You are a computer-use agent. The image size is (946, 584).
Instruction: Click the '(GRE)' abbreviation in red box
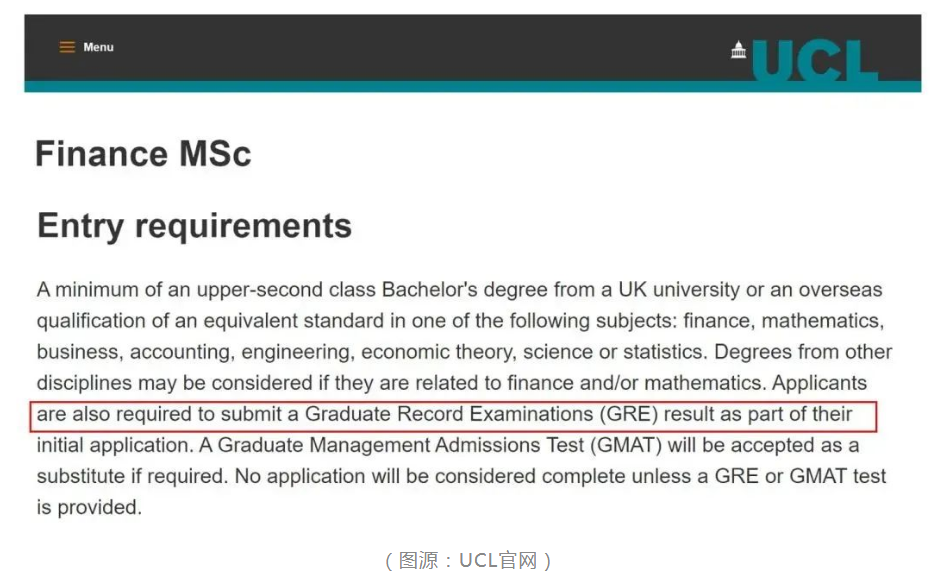[x=628, y=414]
